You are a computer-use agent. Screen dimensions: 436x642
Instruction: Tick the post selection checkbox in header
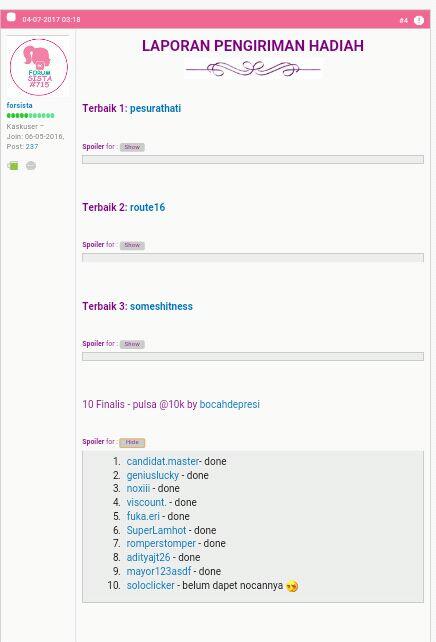(11, 17)
